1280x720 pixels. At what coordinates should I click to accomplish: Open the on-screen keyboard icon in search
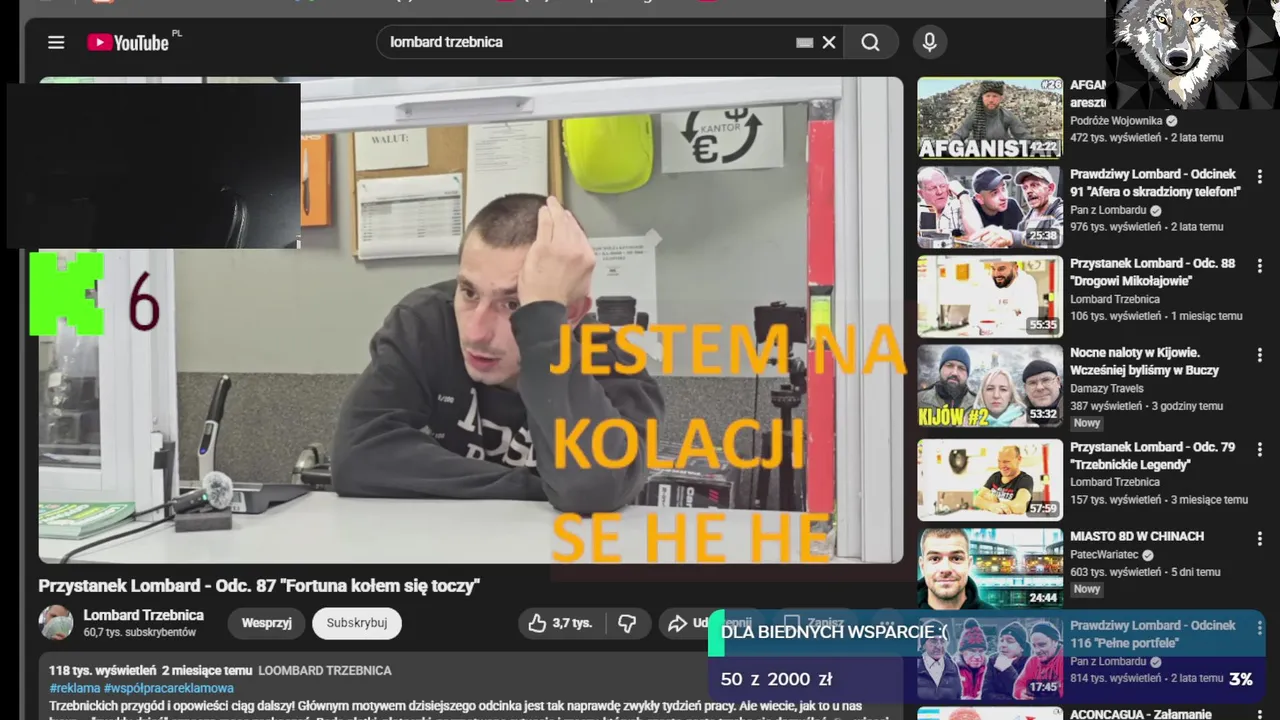coord(804,42)
